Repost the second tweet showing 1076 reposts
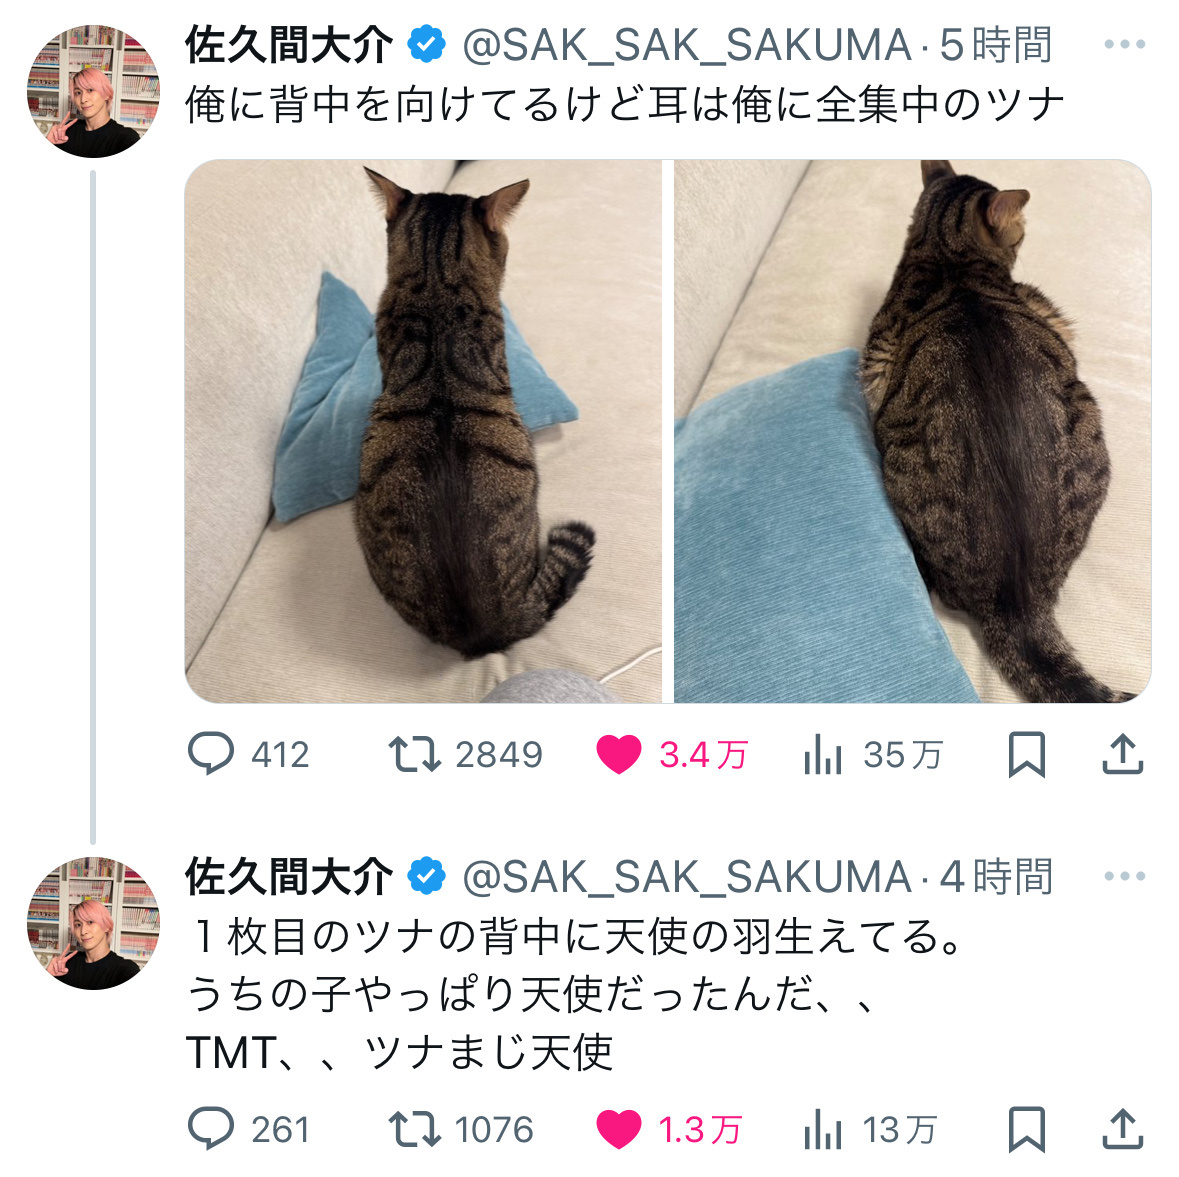Viewport: 1179px width, 1177px height. (460, 1130)
